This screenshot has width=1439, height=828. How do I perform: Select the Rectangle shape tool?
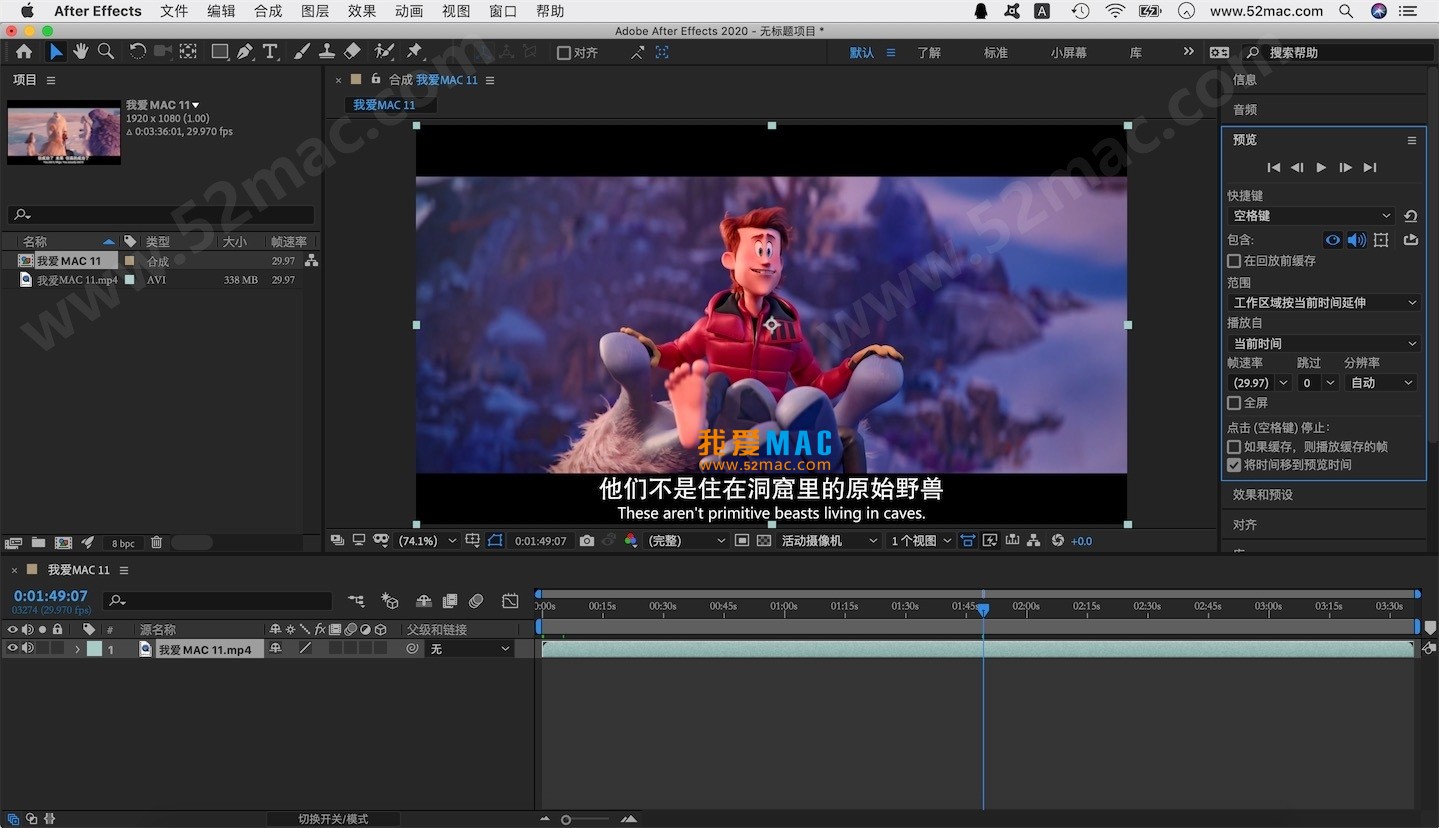(x=220, y=52)
